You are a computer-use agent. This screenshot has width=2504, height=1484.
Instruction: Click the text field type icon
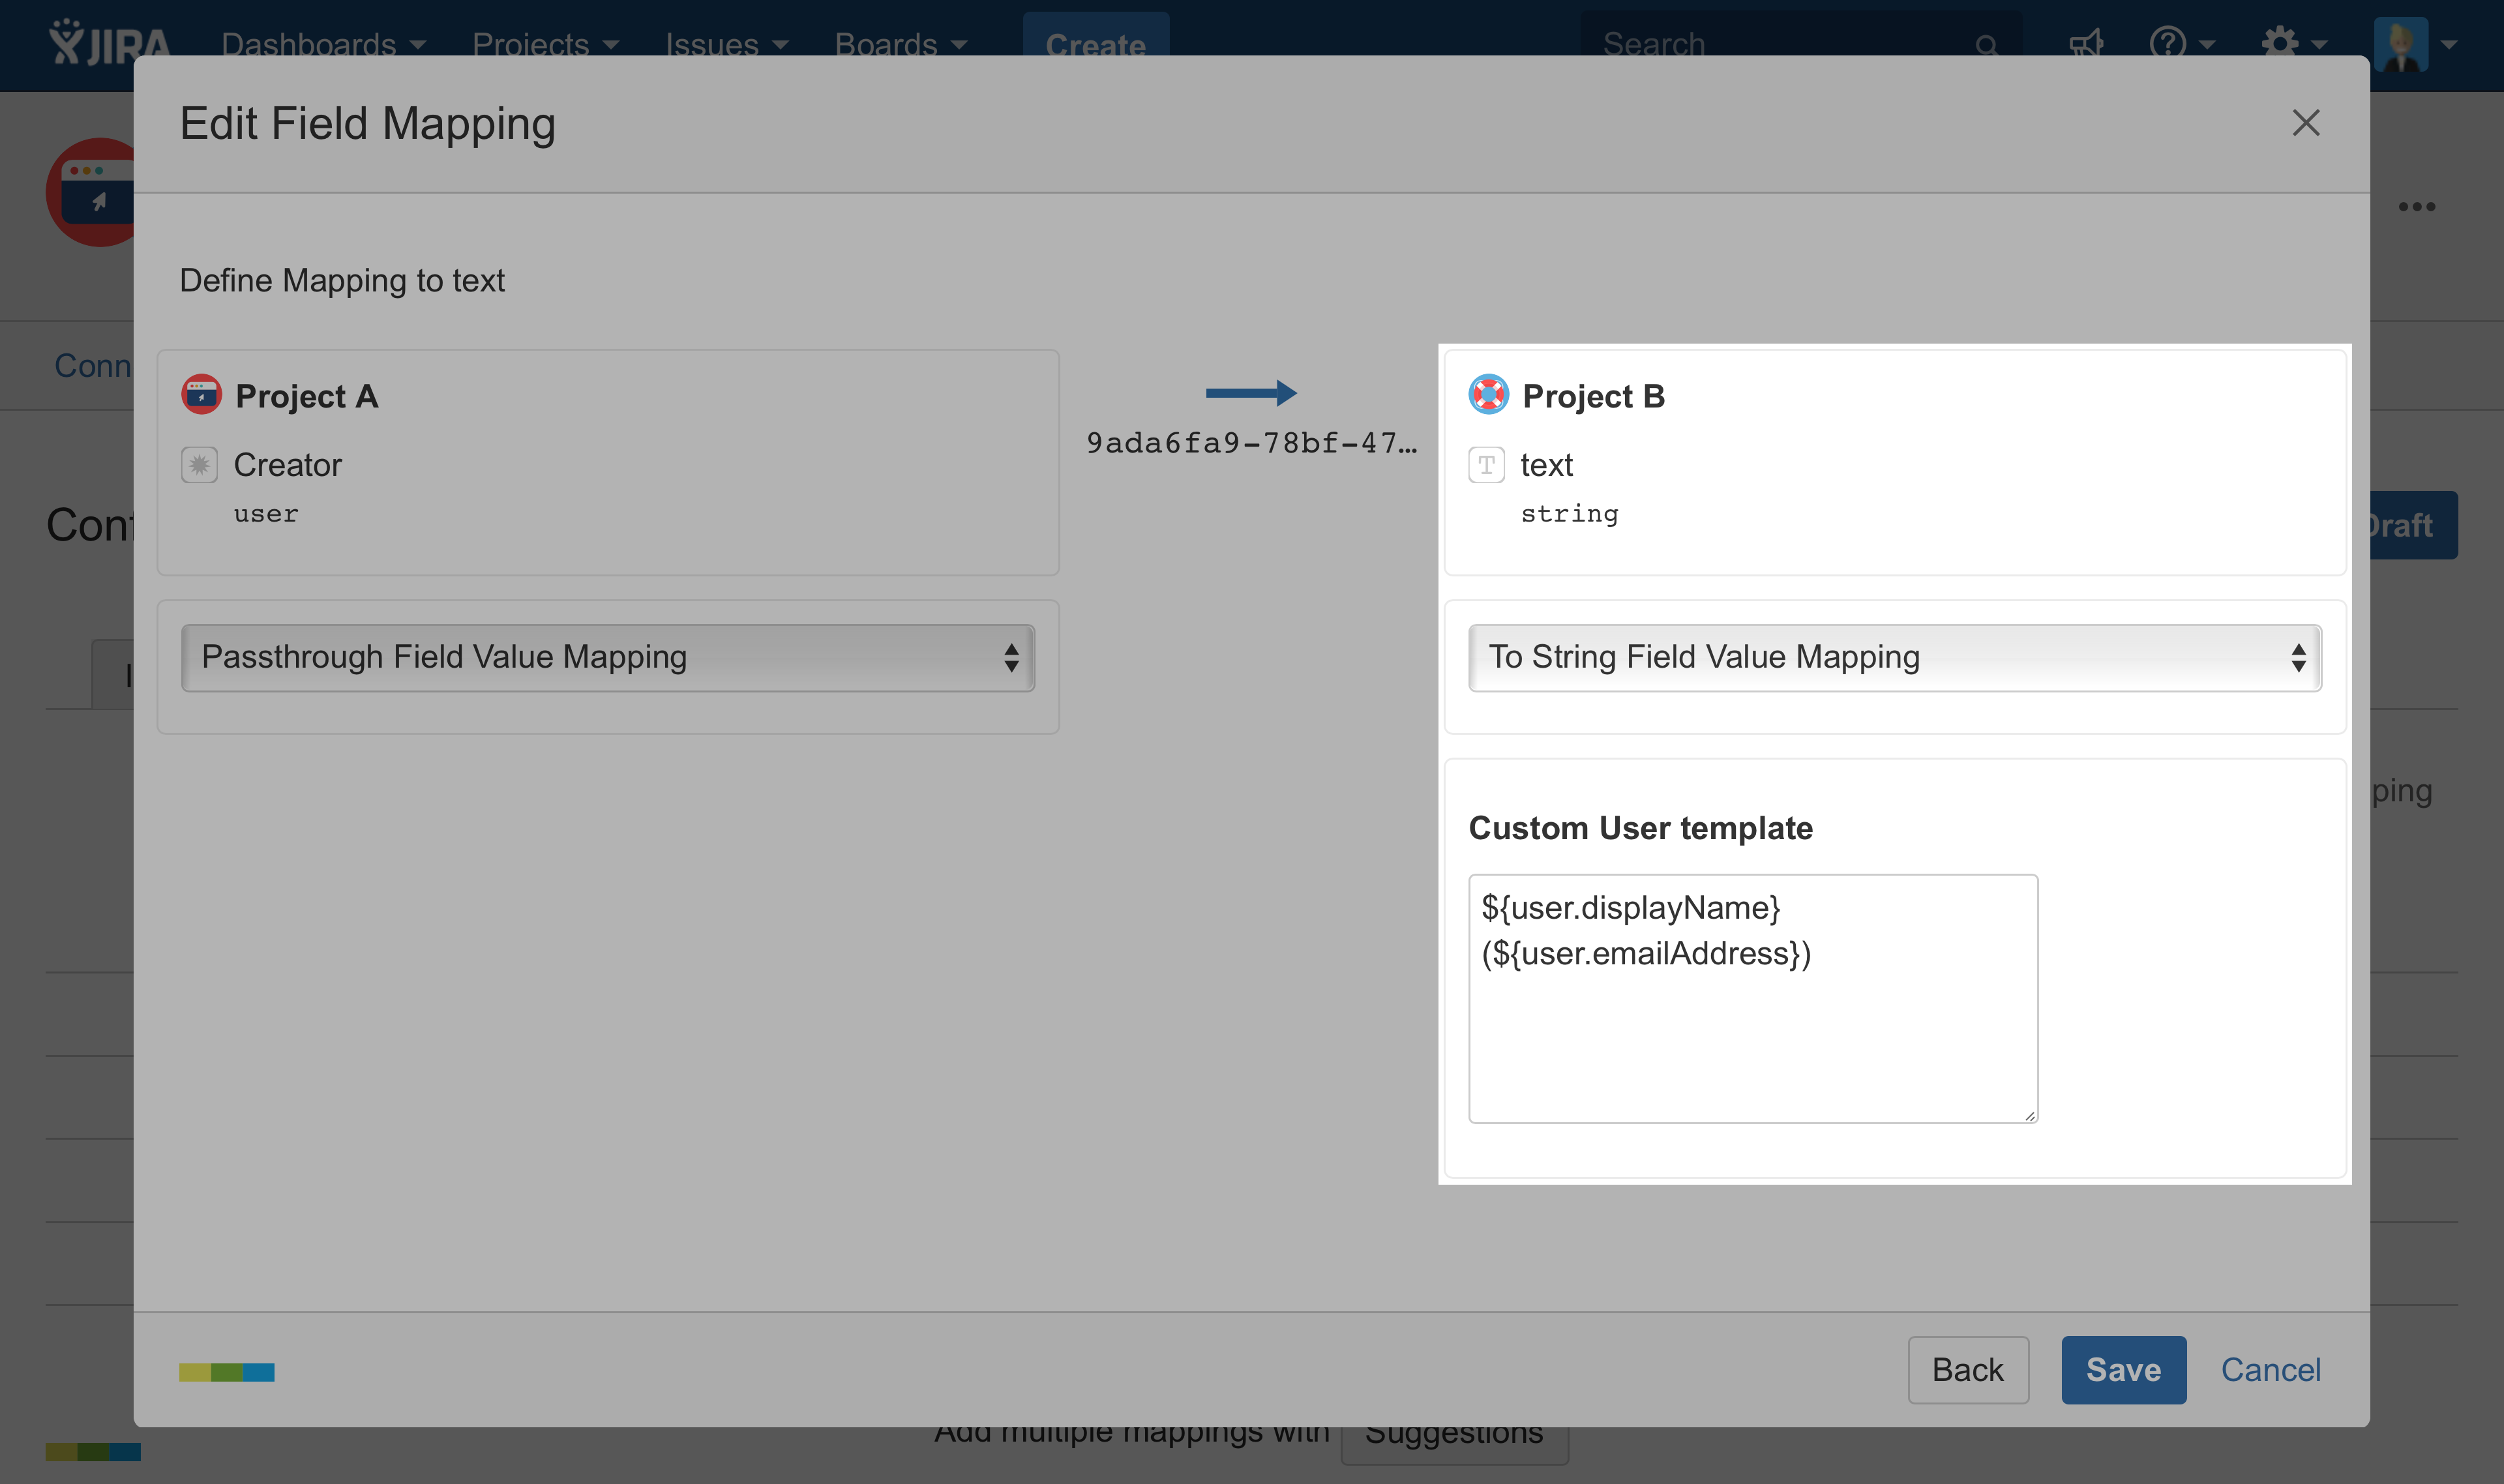click(1486, 465)
